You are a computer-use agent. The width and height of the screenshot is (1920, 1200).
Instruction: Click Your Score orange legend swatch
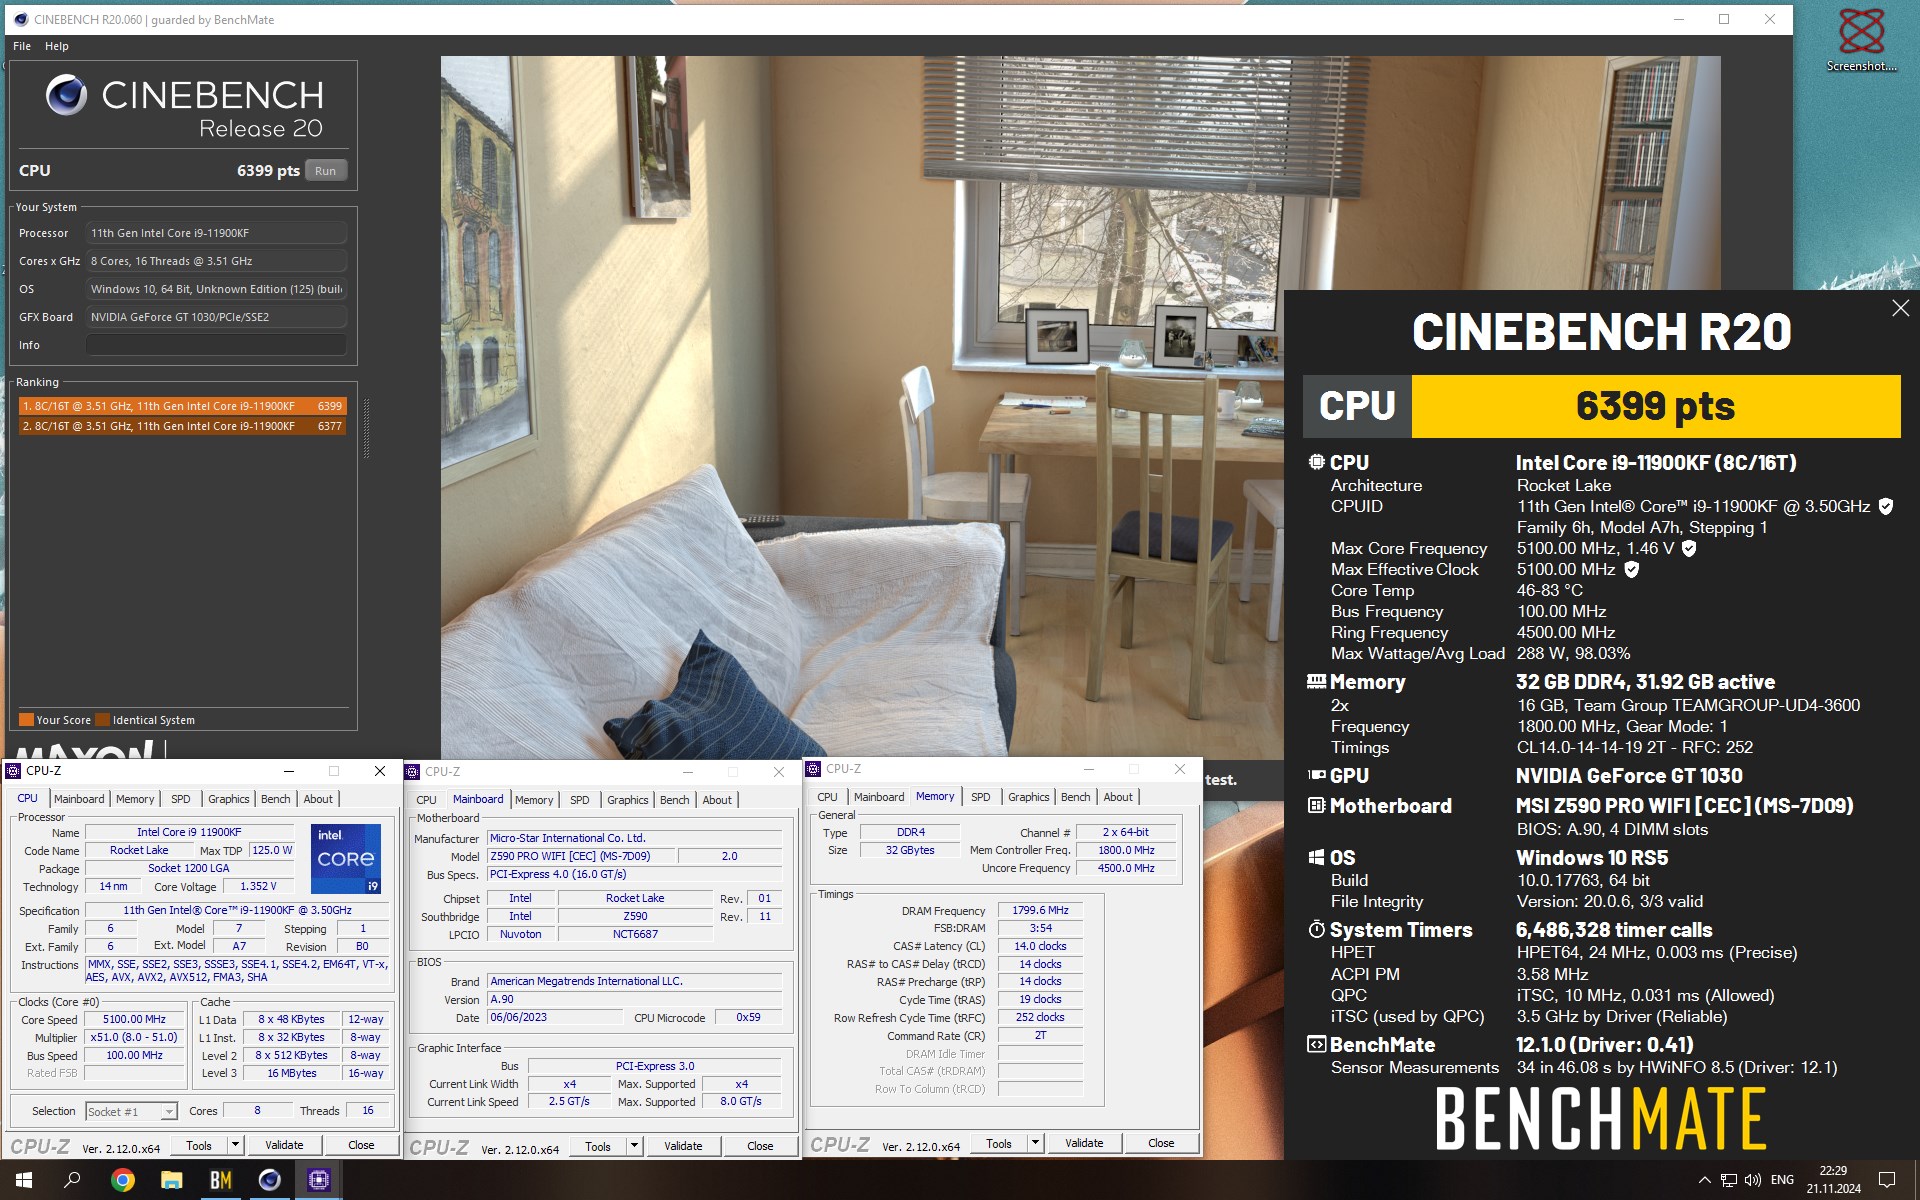(x=26, y=719)
